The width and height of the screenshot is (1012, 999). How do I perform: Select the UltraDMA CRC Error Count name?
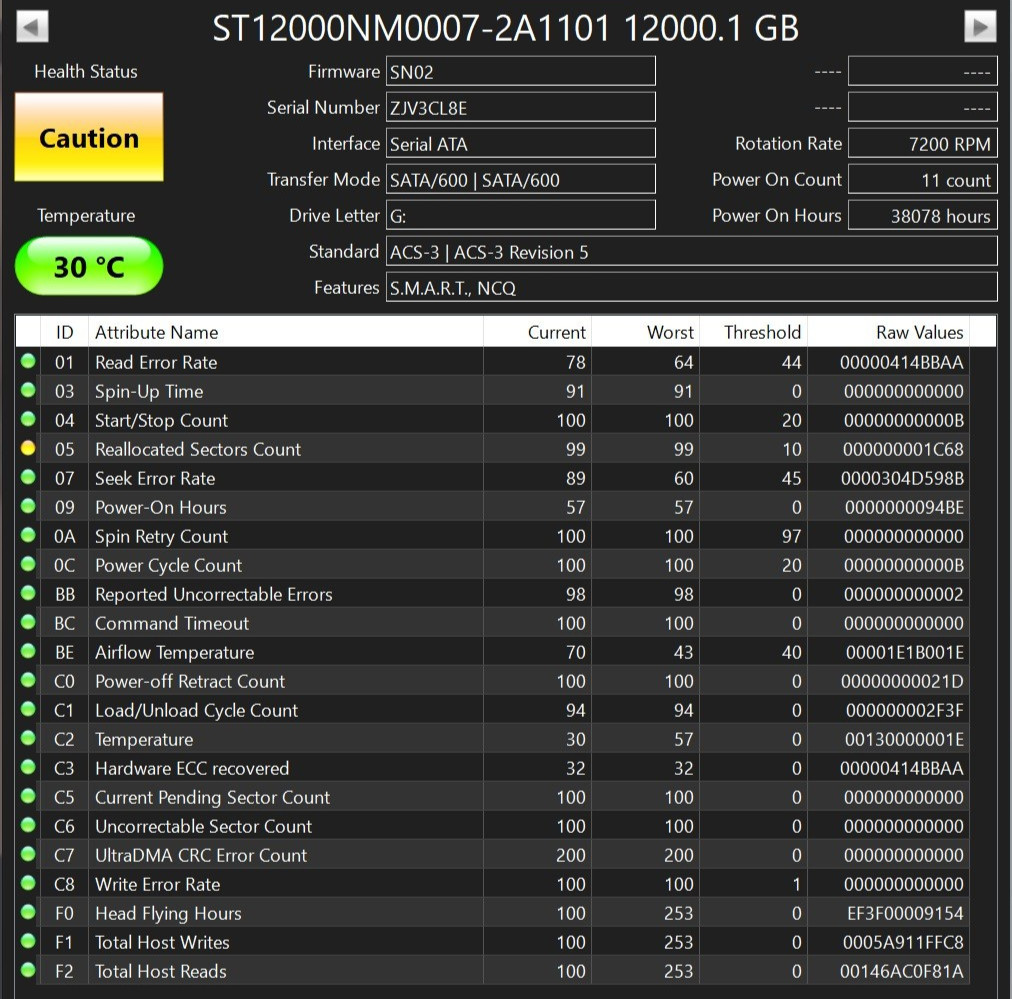pyautogui.click(x=201, y=855)
